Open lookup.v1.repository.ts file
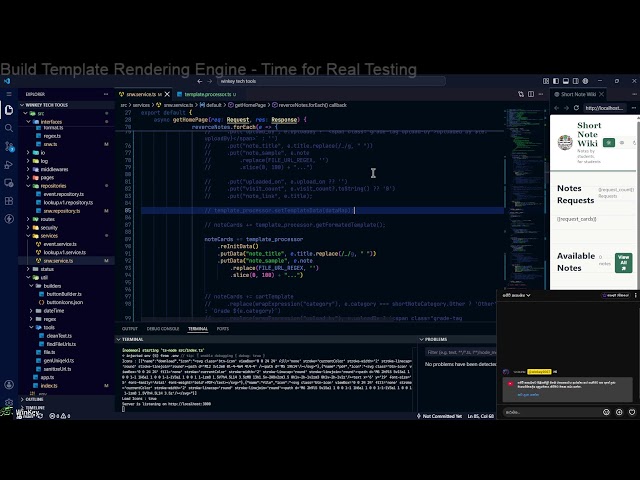Viewport: 640px width, 480px height. point(68,202)
